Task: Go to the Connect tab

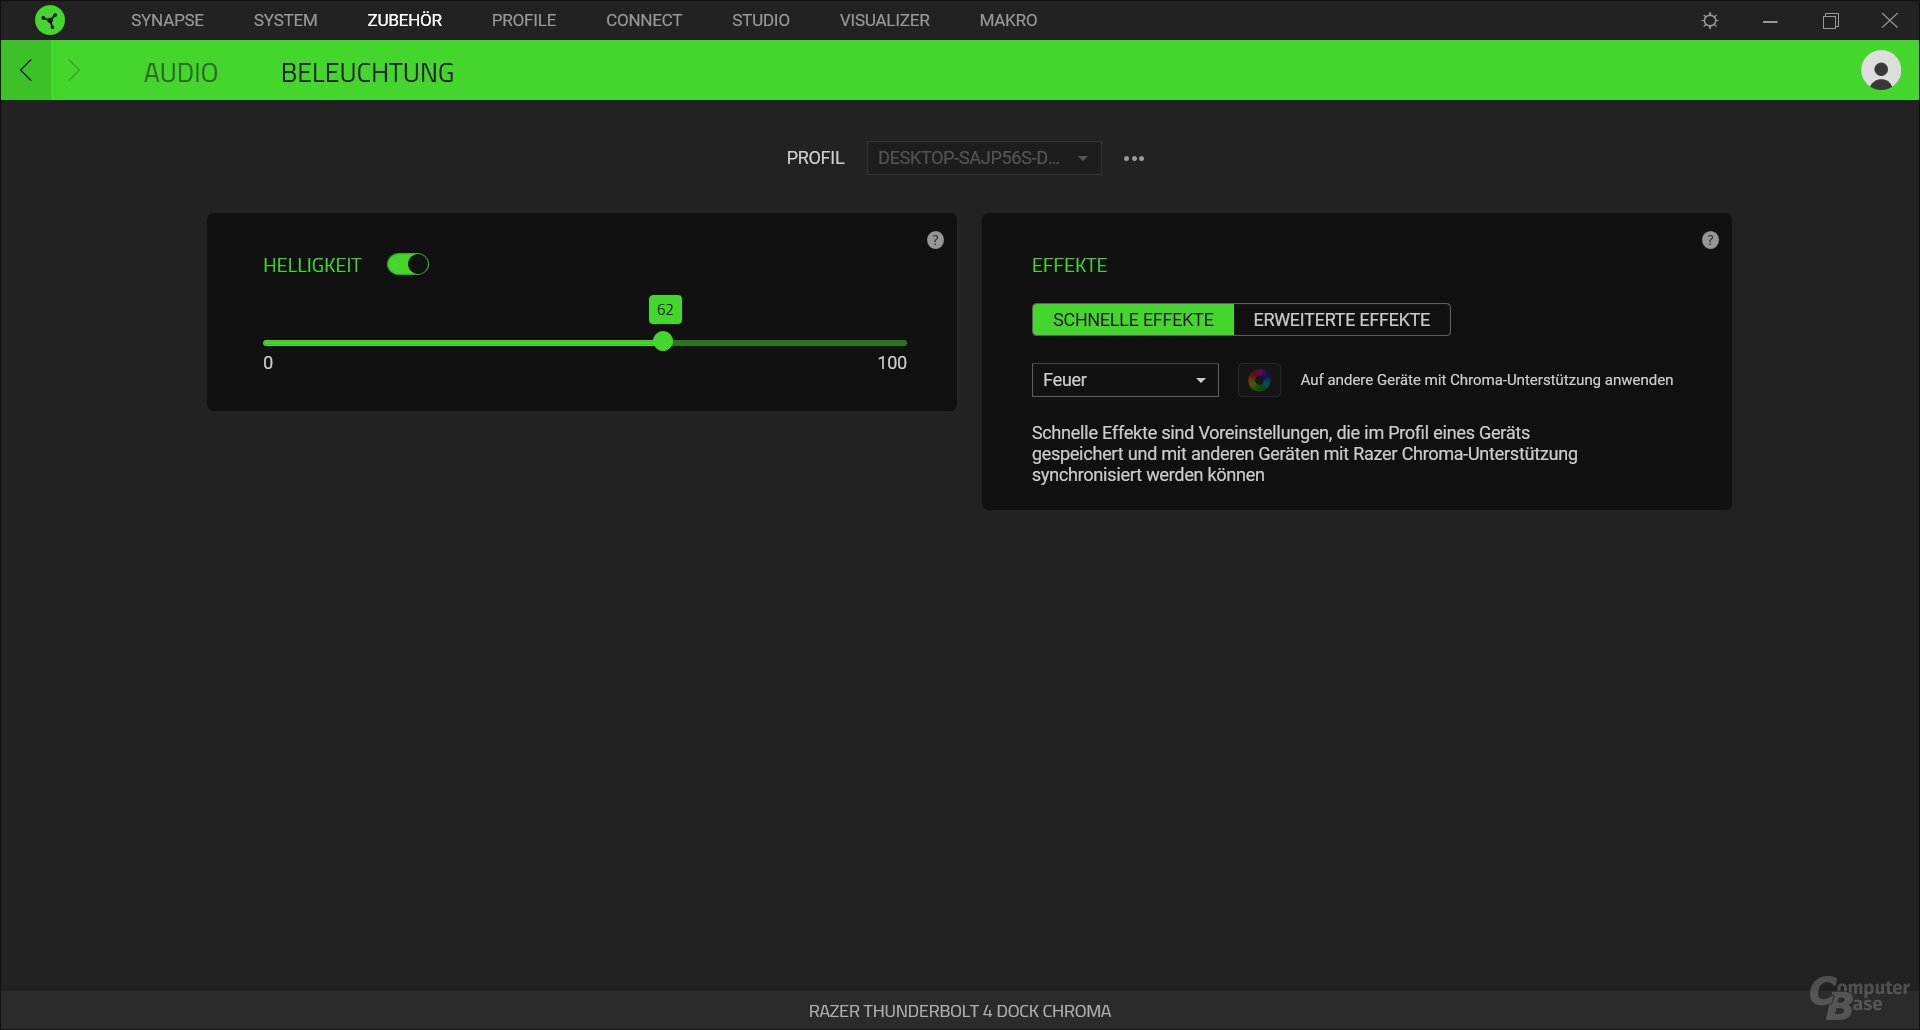Action: [644, 20]
